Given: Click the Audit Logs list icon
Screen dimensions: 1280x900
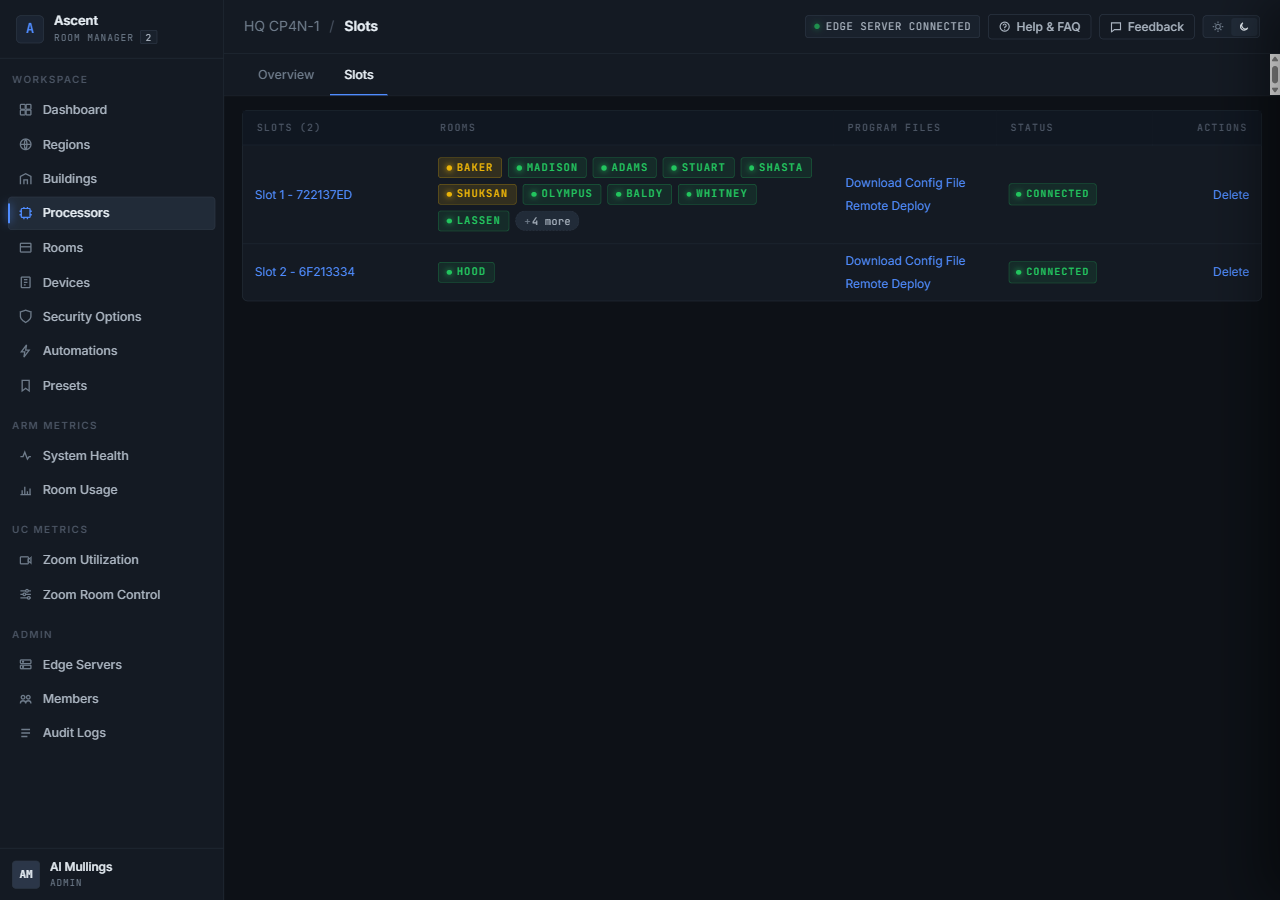Looking at the screenshot, I should [26, 733].
